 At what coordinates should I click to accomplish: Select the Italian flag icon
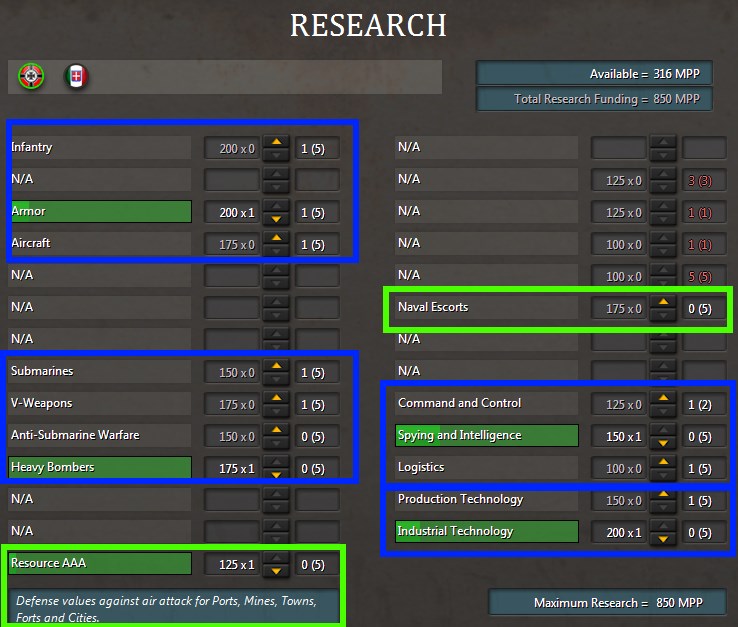pyautogui.click(x=76, y=76)
